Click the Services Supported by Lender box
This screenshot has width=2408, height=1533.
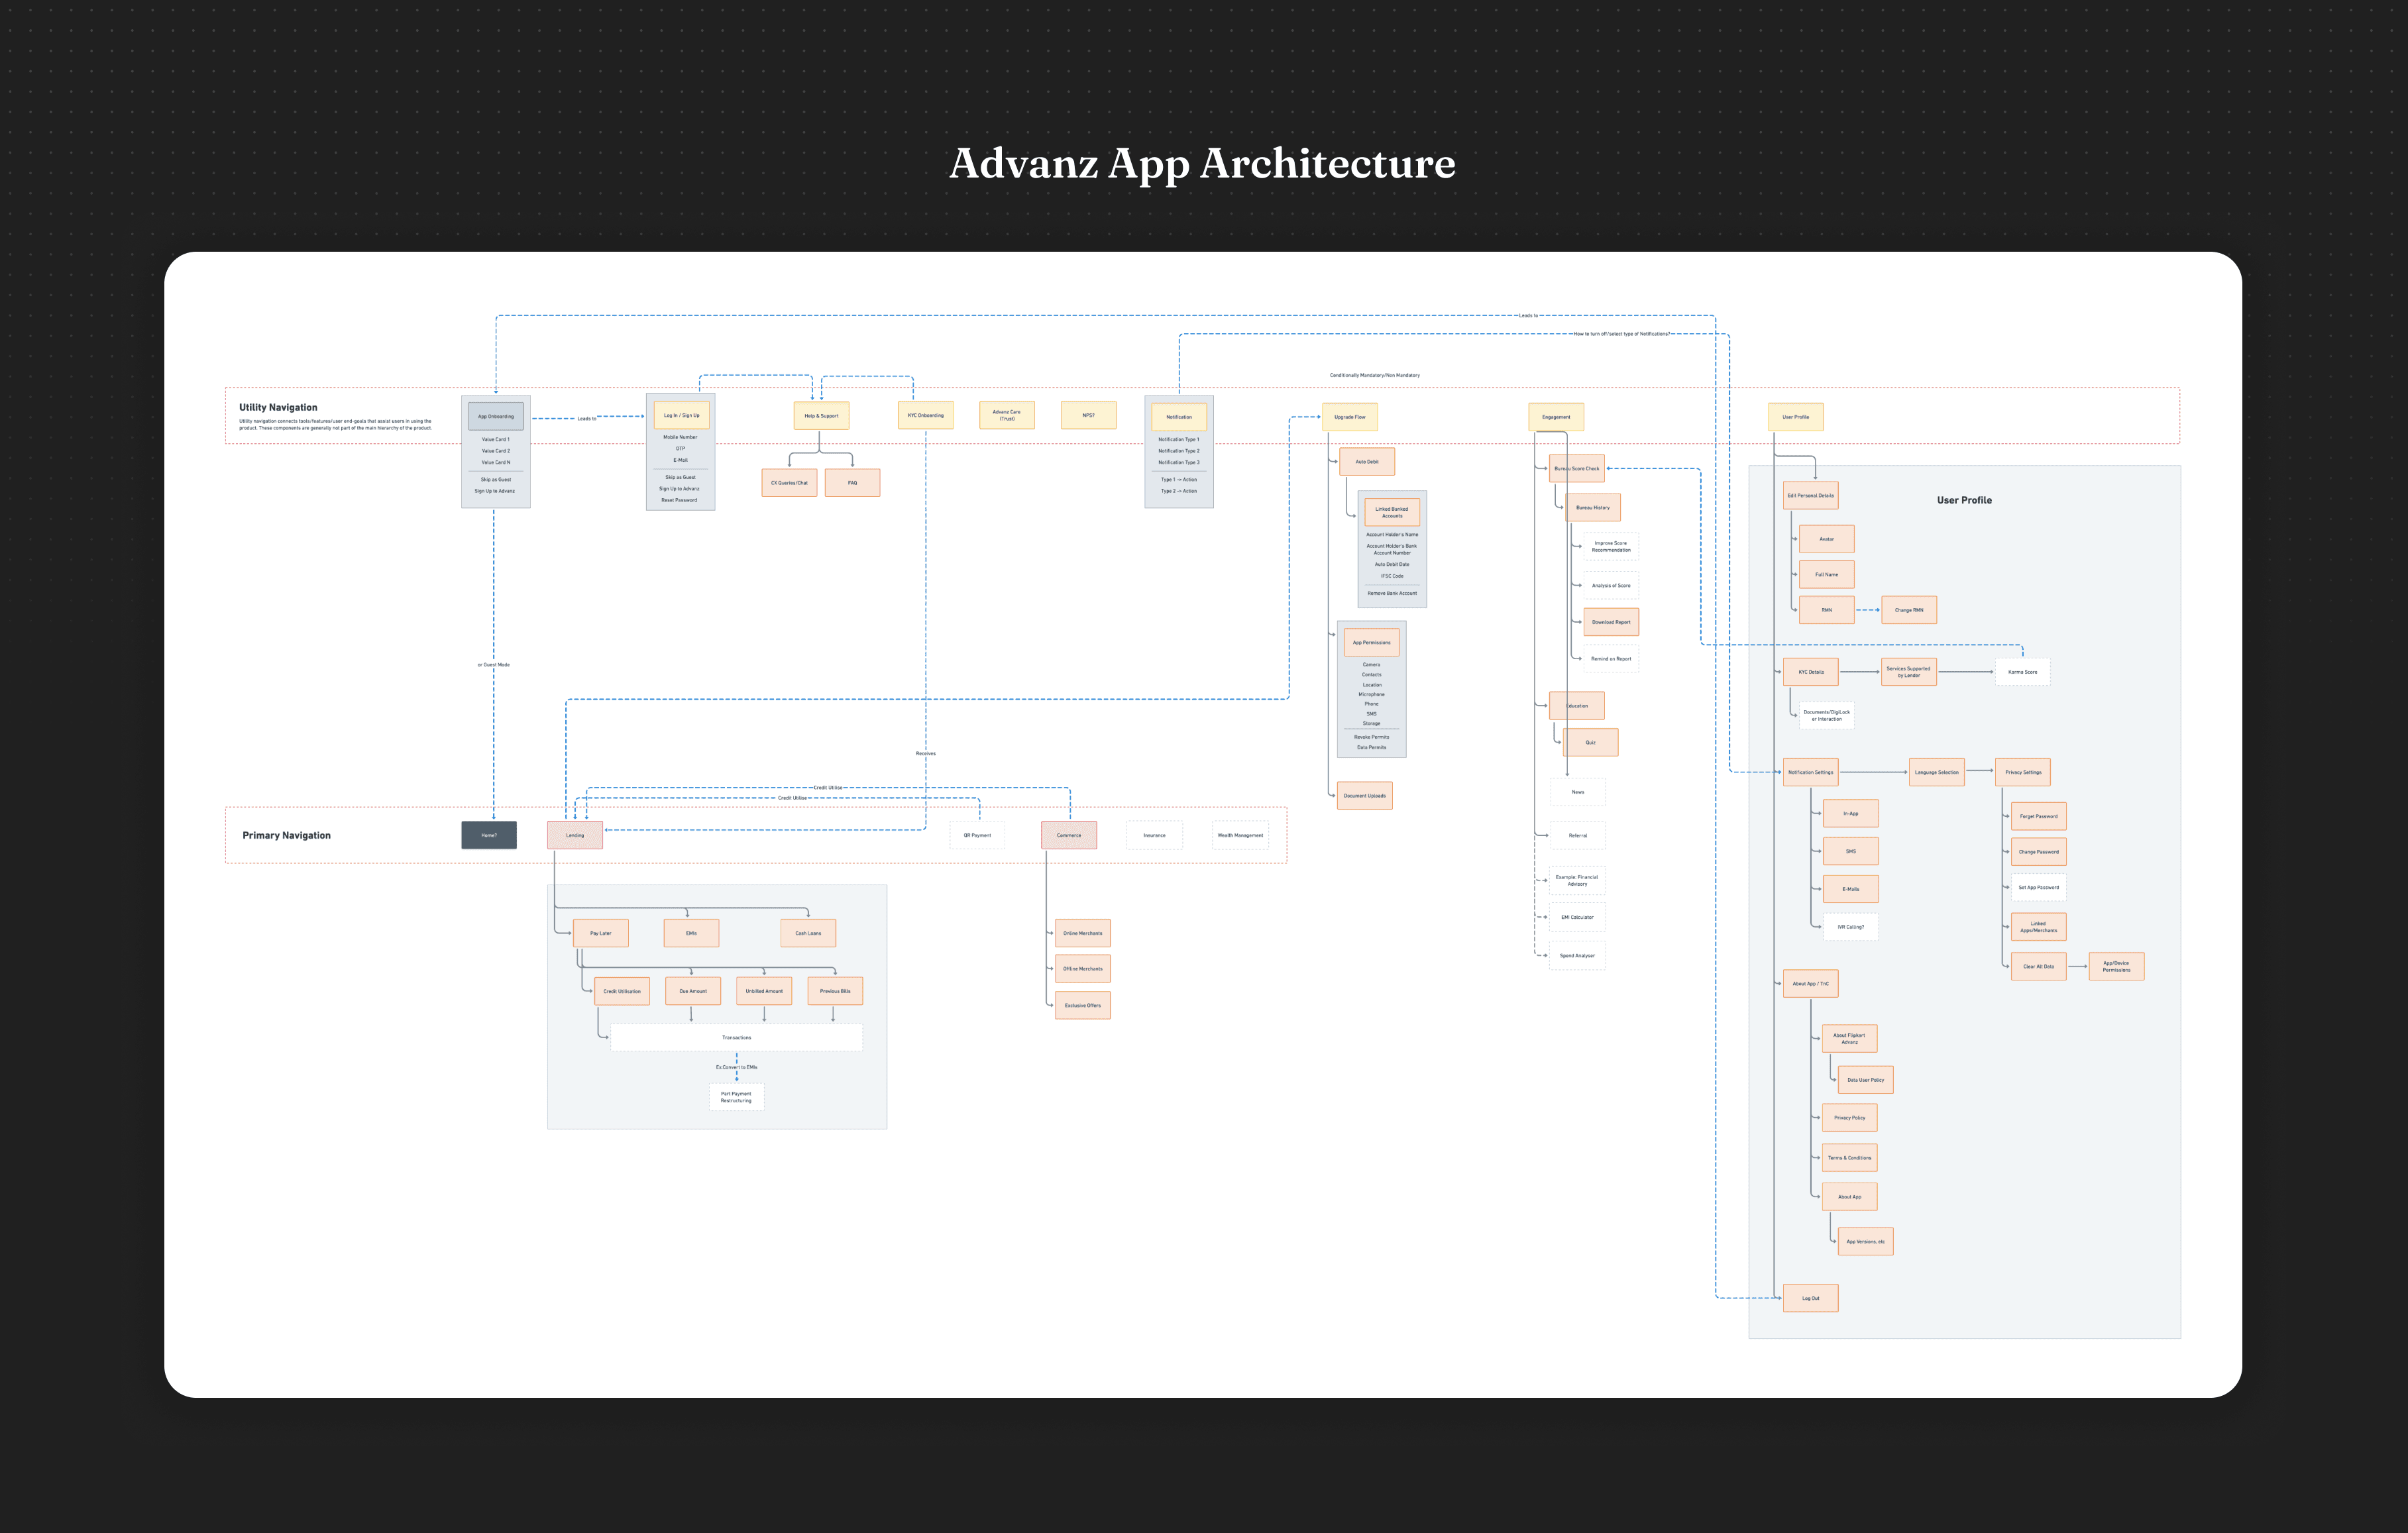[x=1909, y=672]
